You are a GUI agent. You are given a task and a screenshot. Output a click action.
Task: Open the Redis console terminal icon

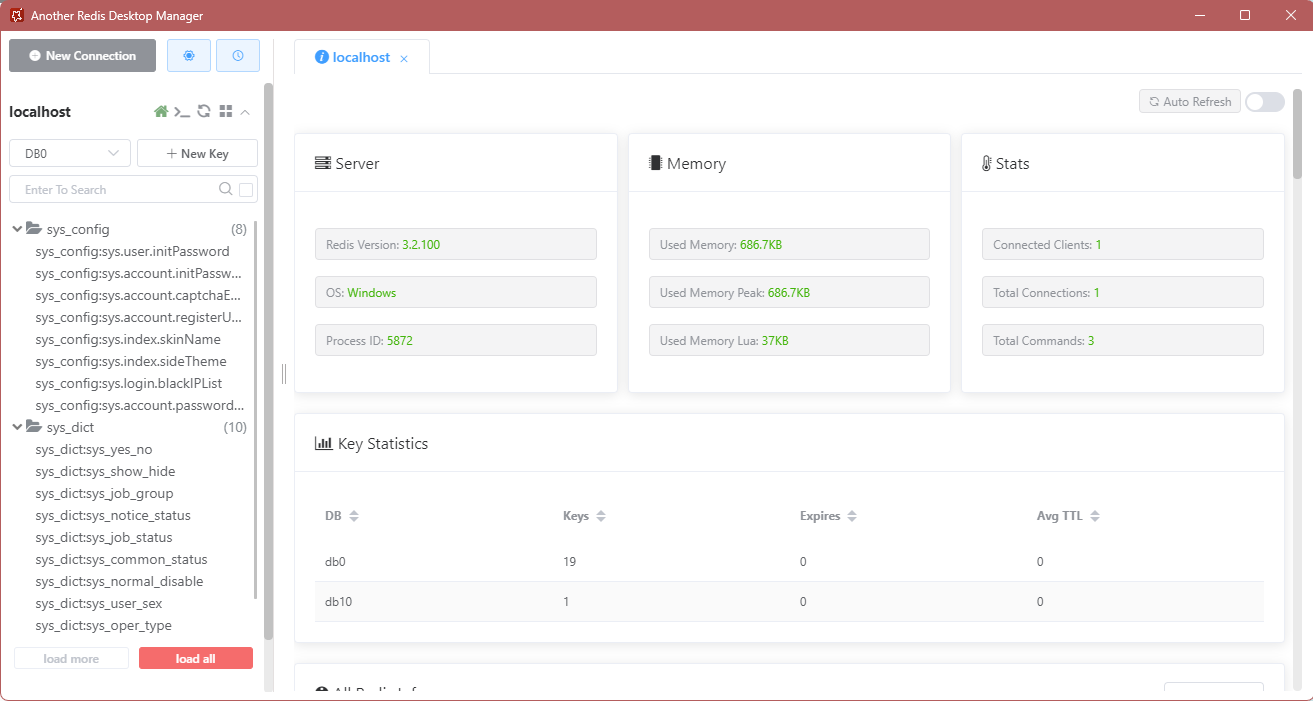[182, 112]
